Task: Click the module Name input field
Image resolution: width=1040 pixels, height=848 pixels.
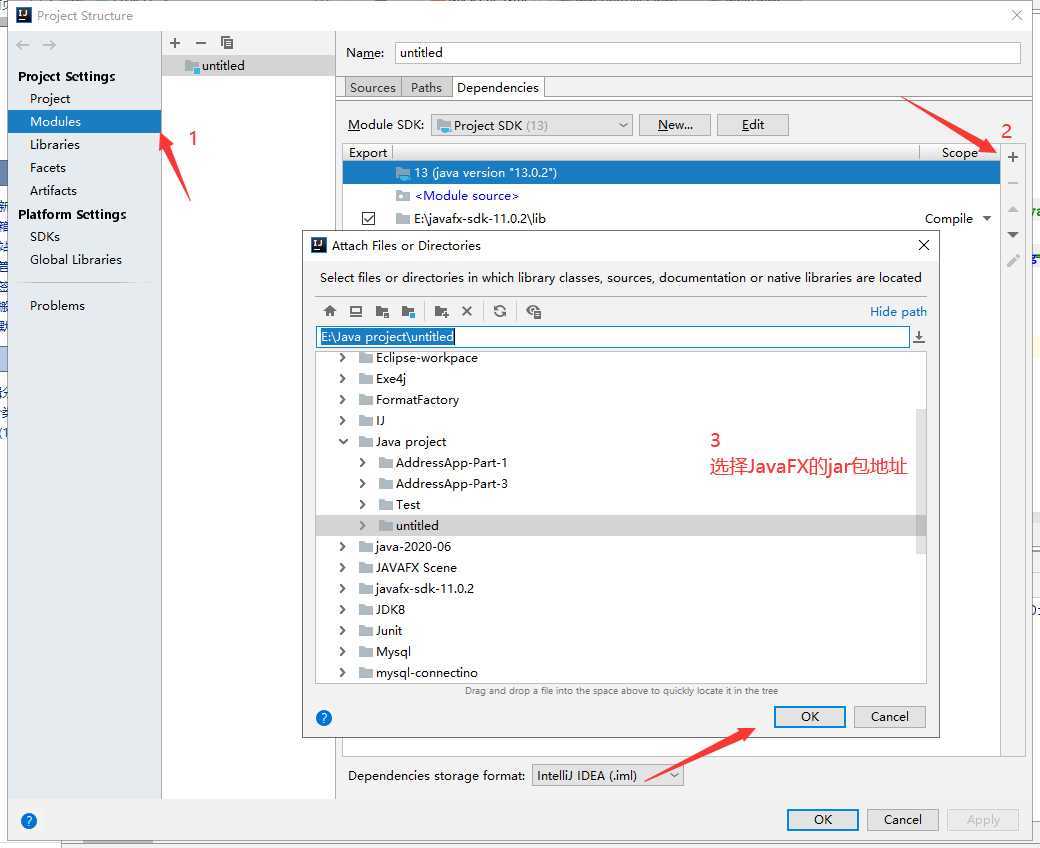Action: [708, 52]
